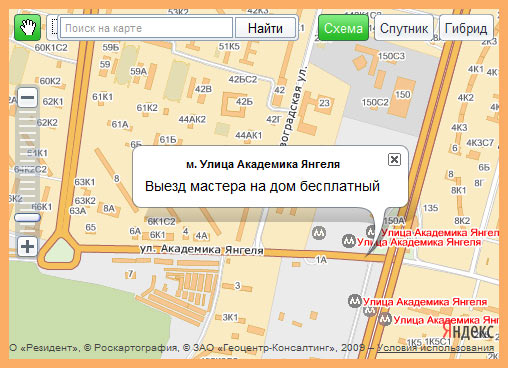Click building label '6Б'
Screen dimensions: 508x368
(x=484, y=167)
